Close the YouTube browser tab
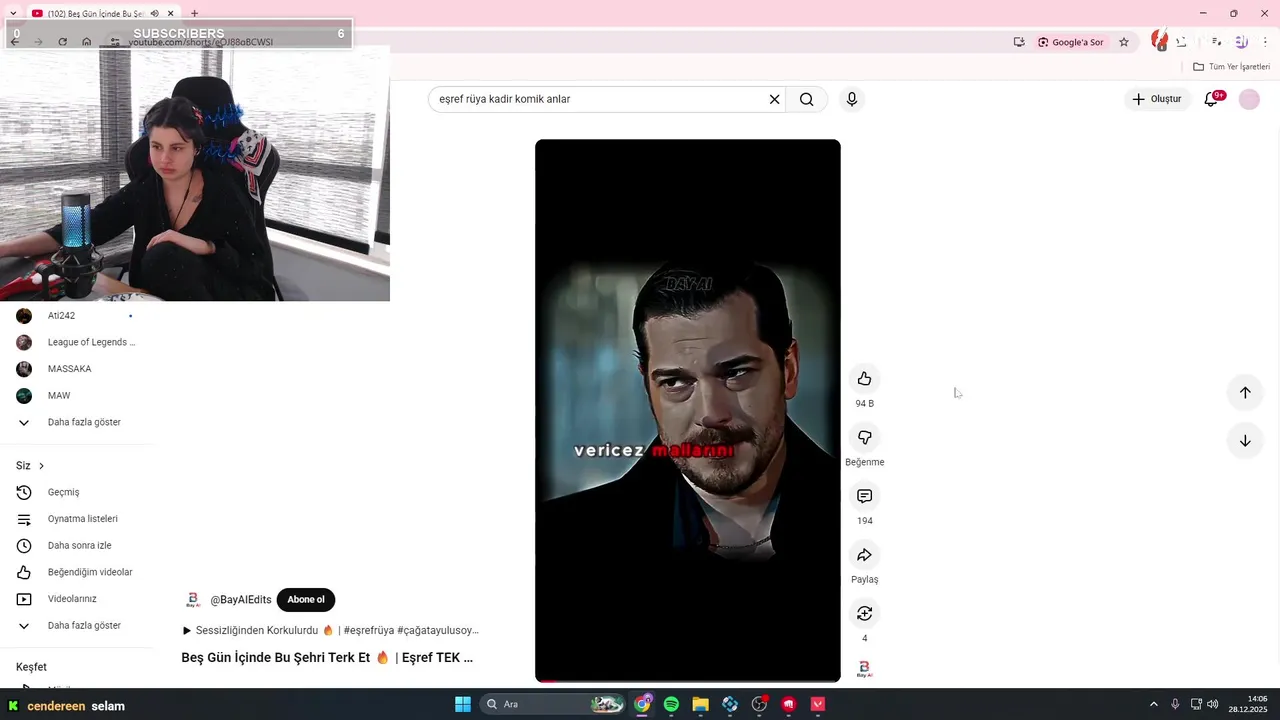Screen dimensions: 1280x720 tap(171, 13)
